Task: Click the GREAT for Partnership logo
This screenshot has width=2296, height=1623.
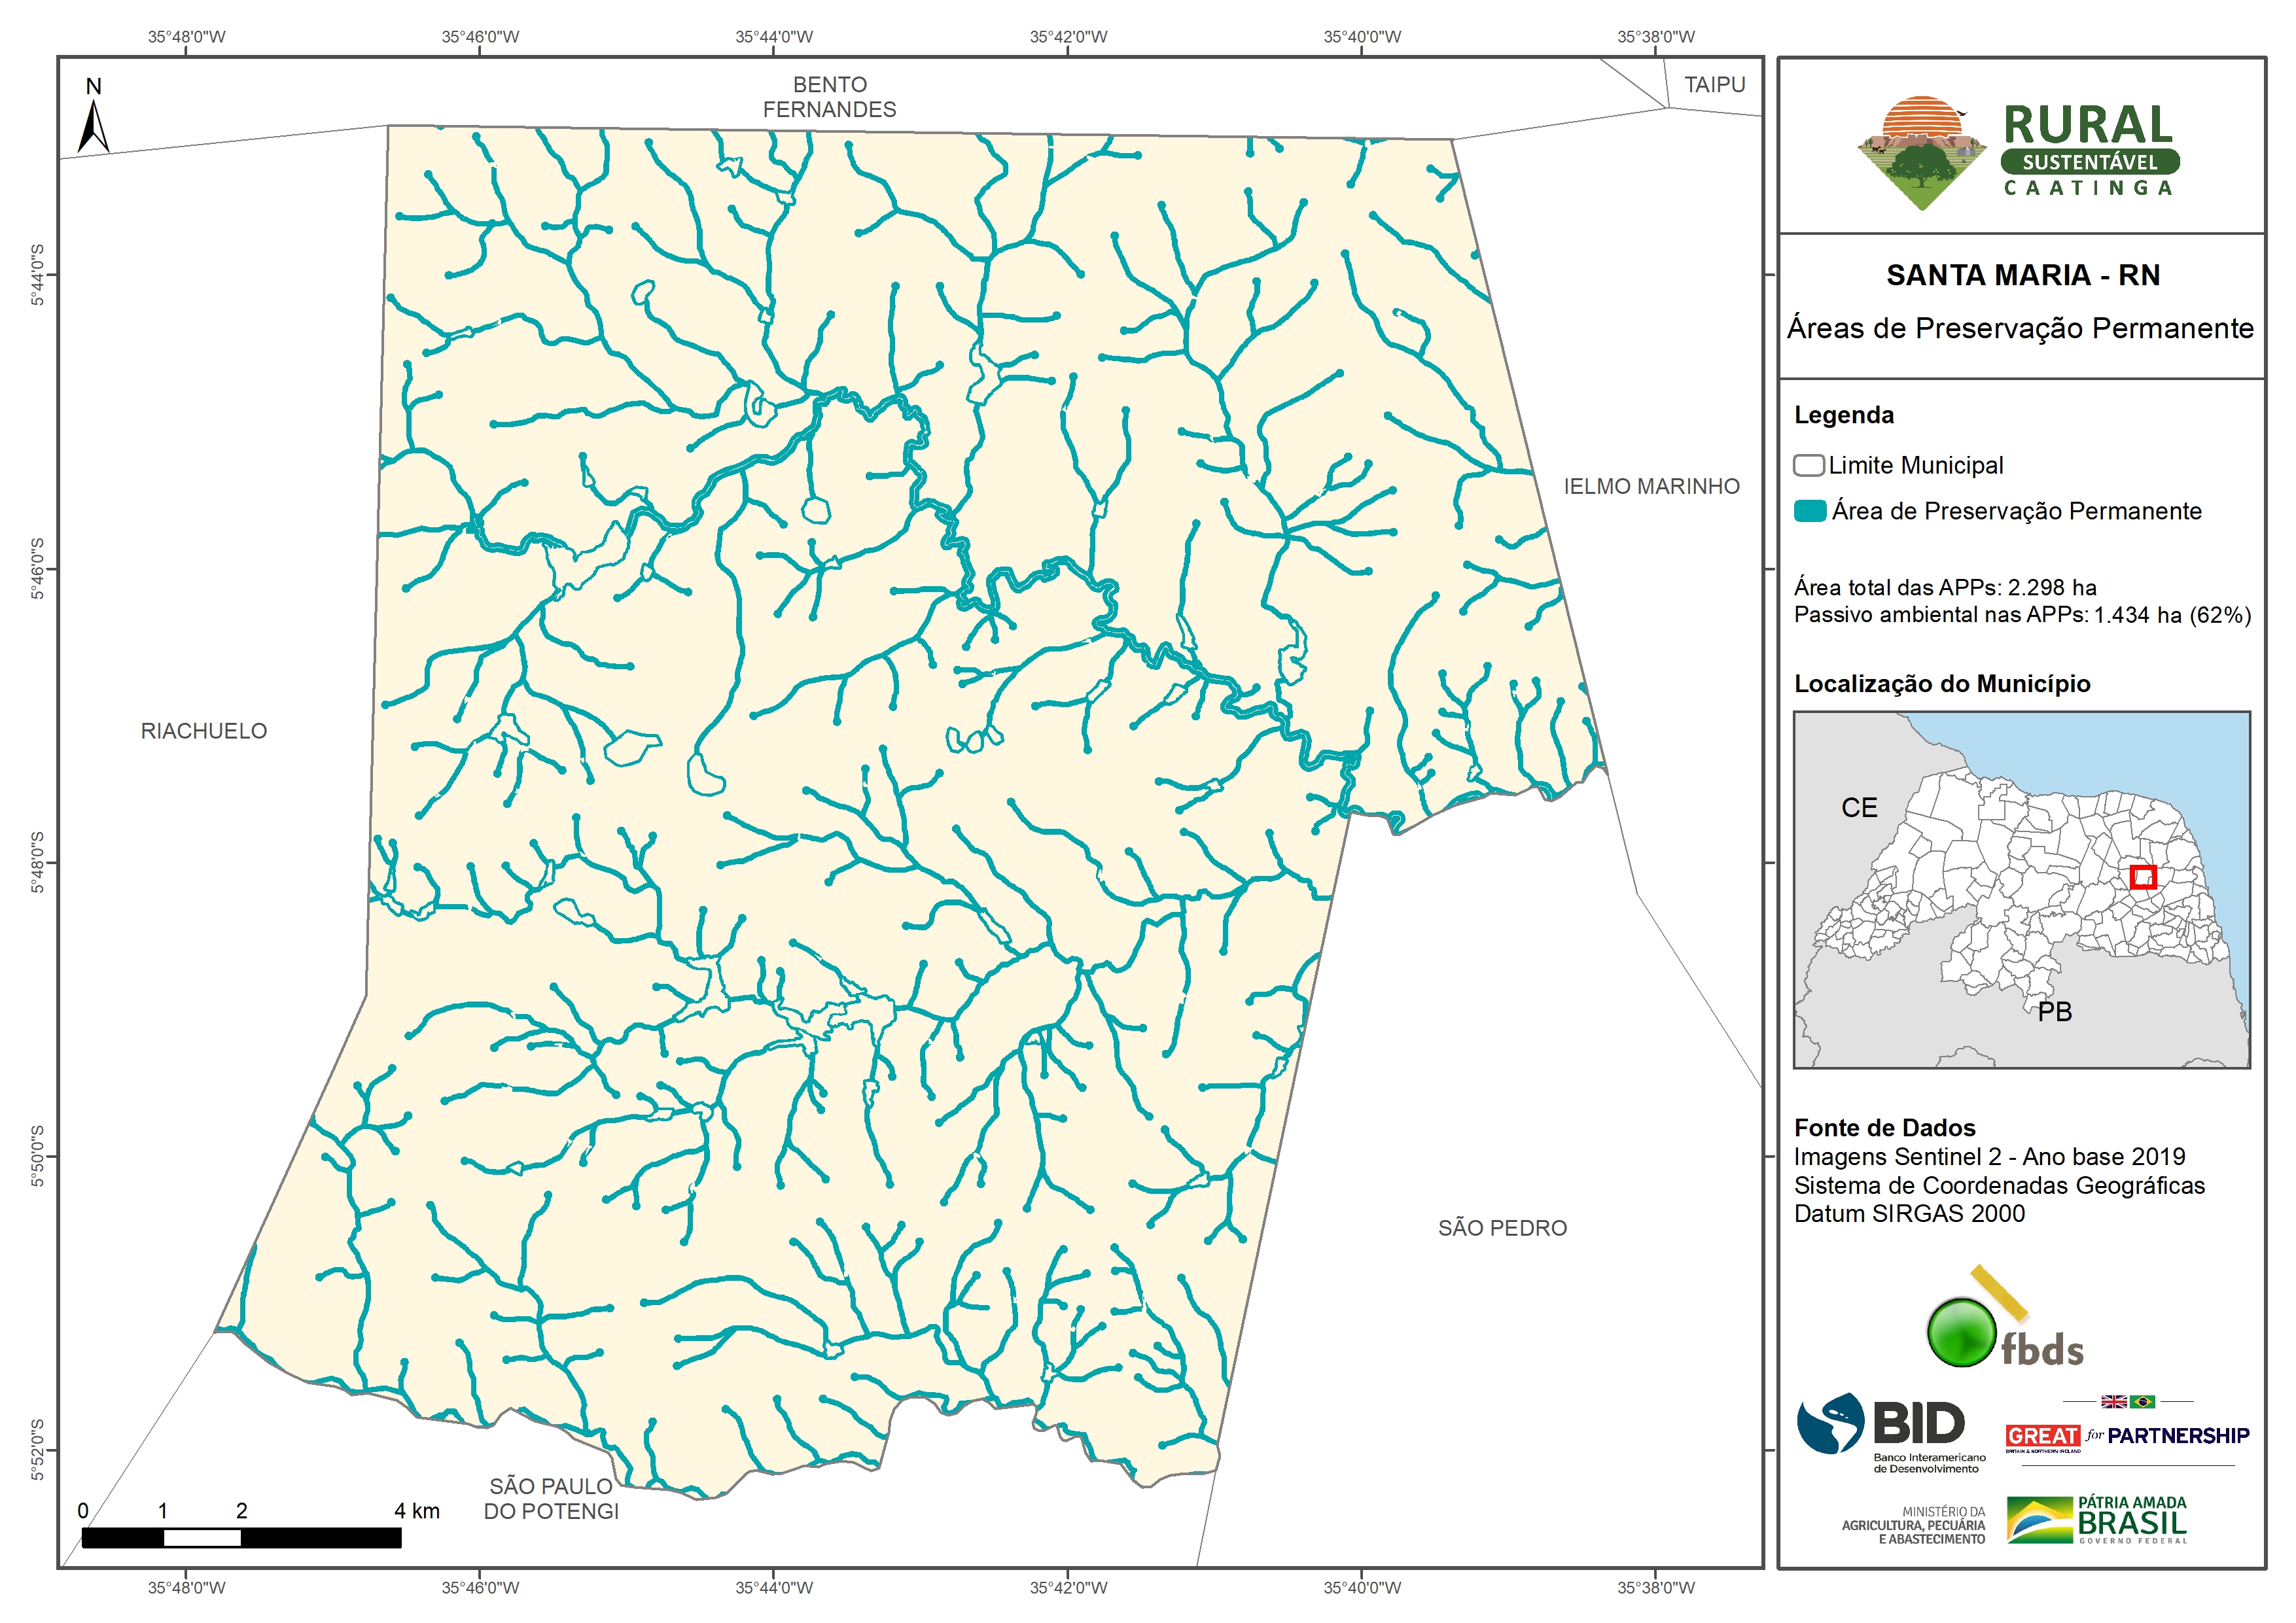Action: coord(2127,1435)
